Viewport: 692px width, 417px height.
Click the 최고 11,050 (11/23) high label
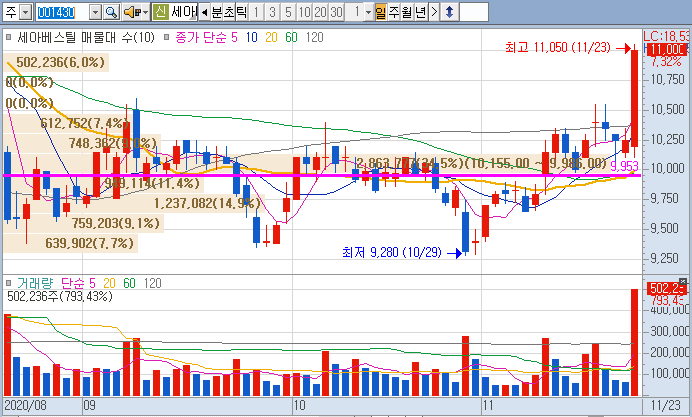tap(558, 47)
